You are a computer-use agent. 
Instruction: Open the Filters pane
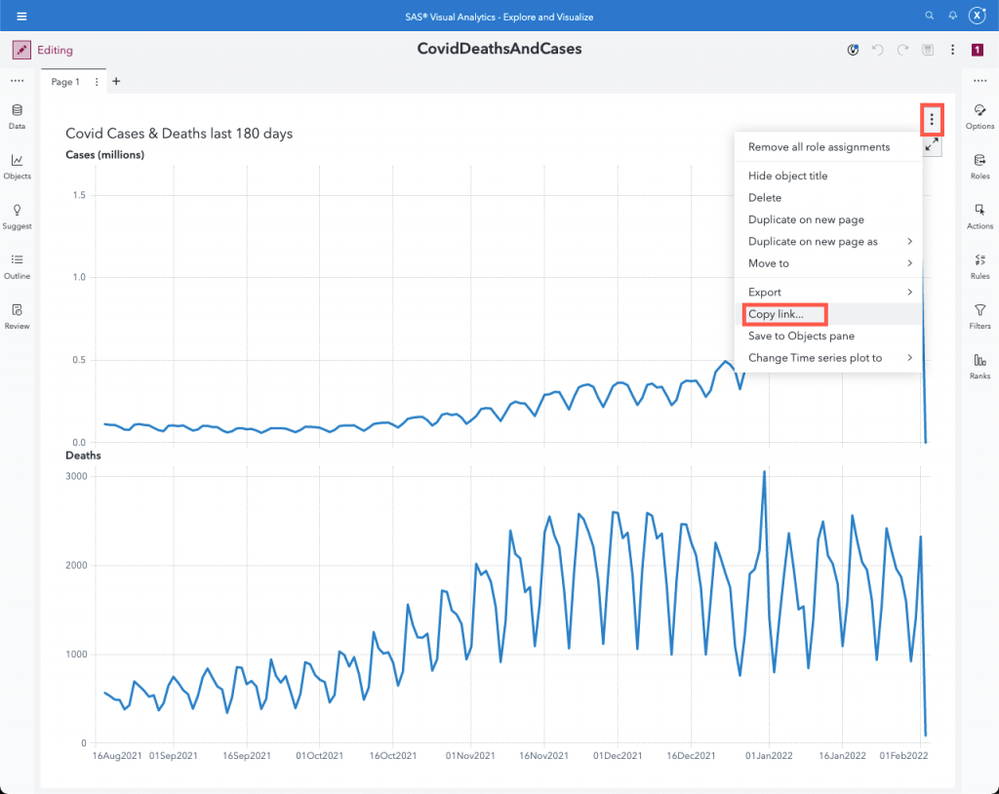coord(980,315)
